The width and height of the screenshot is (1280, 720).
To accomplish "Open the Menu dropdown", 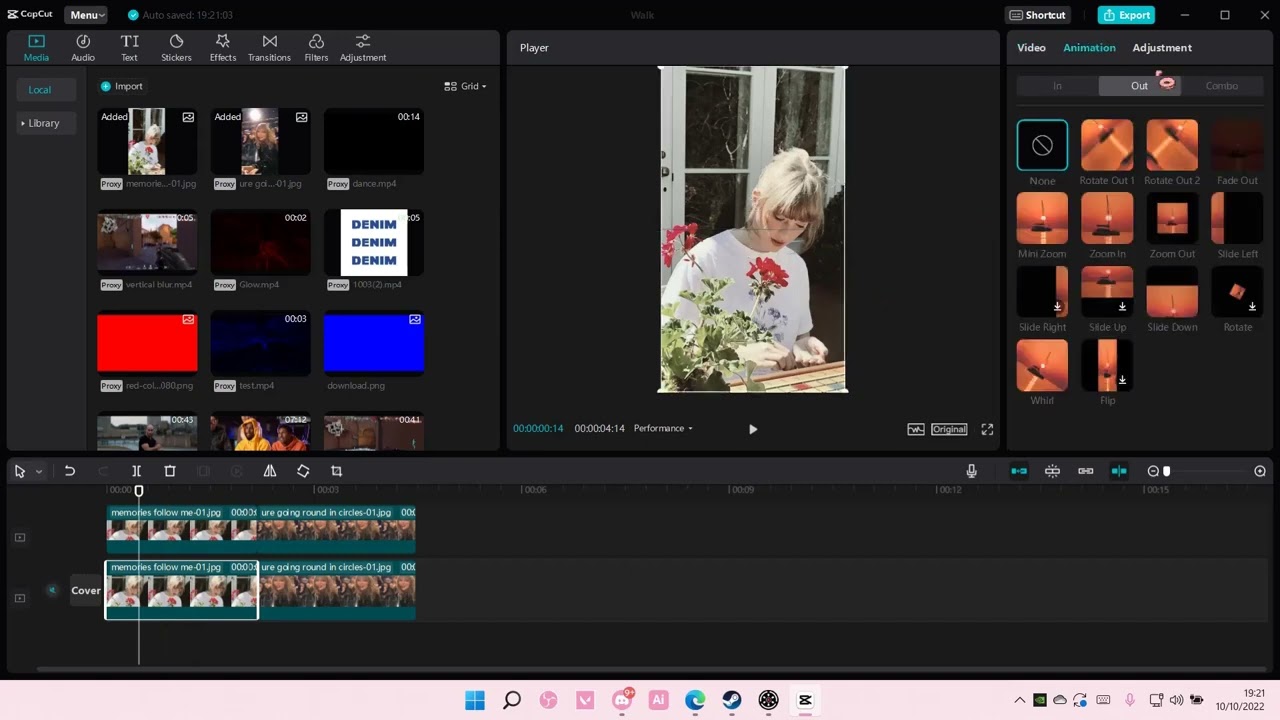I will click(x=87, y=15).
